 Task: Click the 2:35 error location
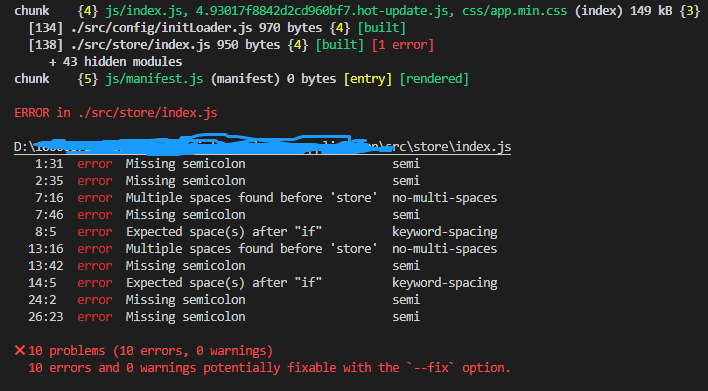click(49, 181)
